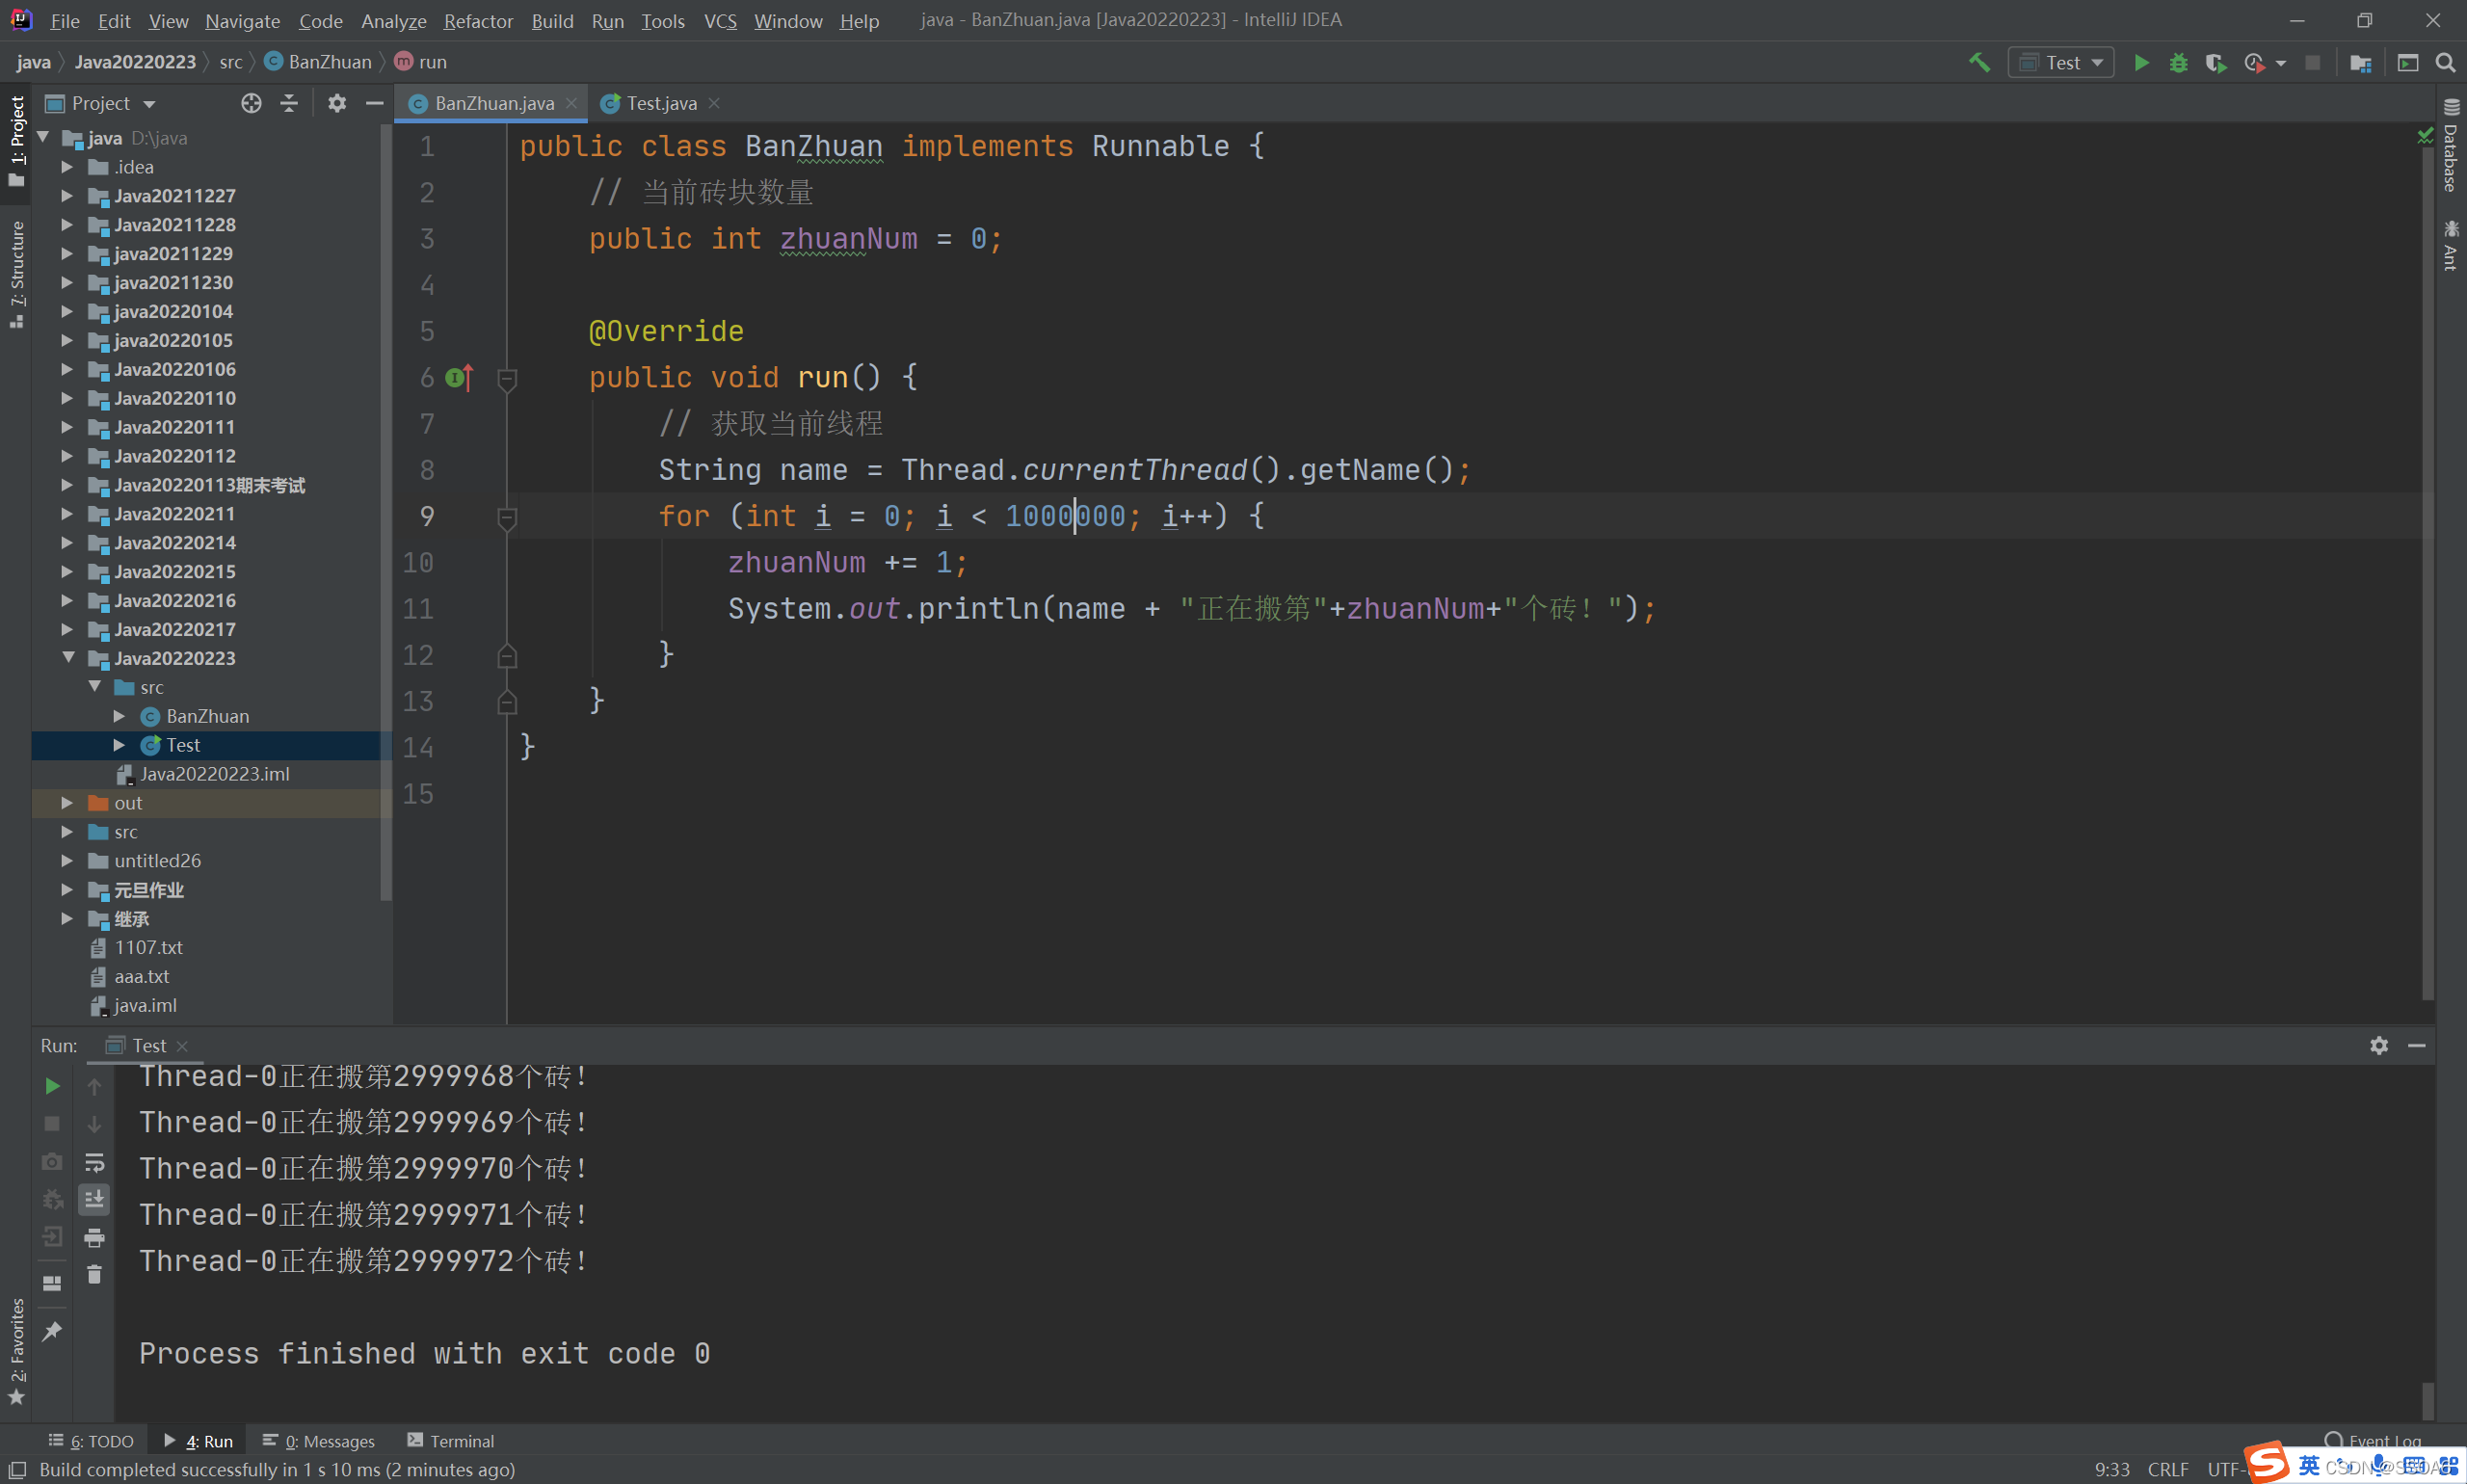The width and height of the screenshot is (2467, 1484).
Task: Toggle scroll to end in console
Action: pyautogui.click(x=94, y=1199)
